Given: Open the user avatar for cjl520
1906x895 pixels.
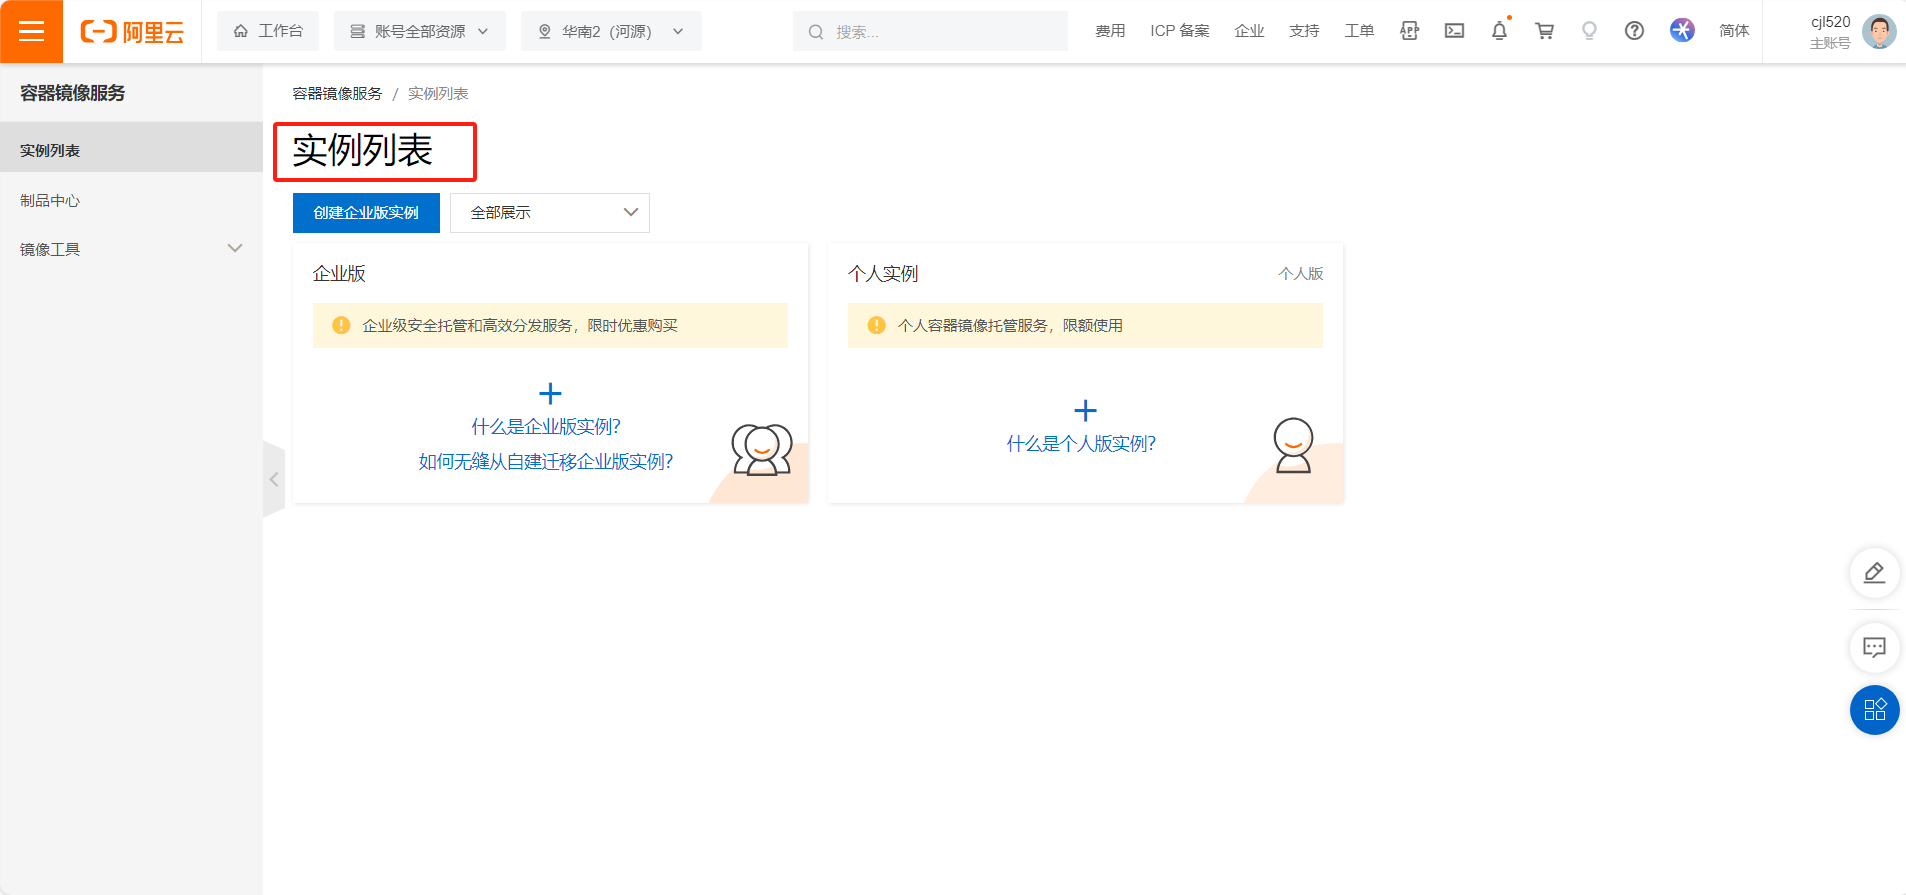Looking at the screenshot, I should [x=1879, y=32].
